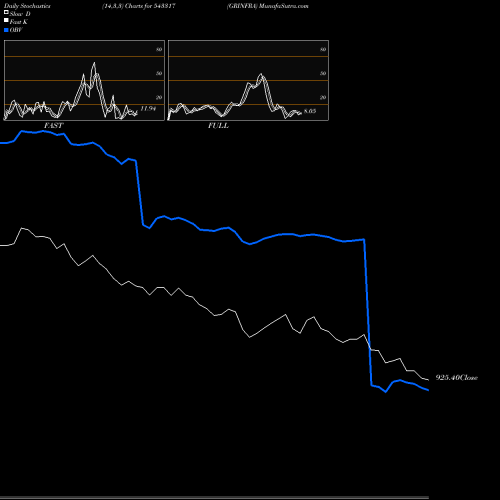Click the '(14,3,3) Charts for 543317' text

click(x=139, y=6)
